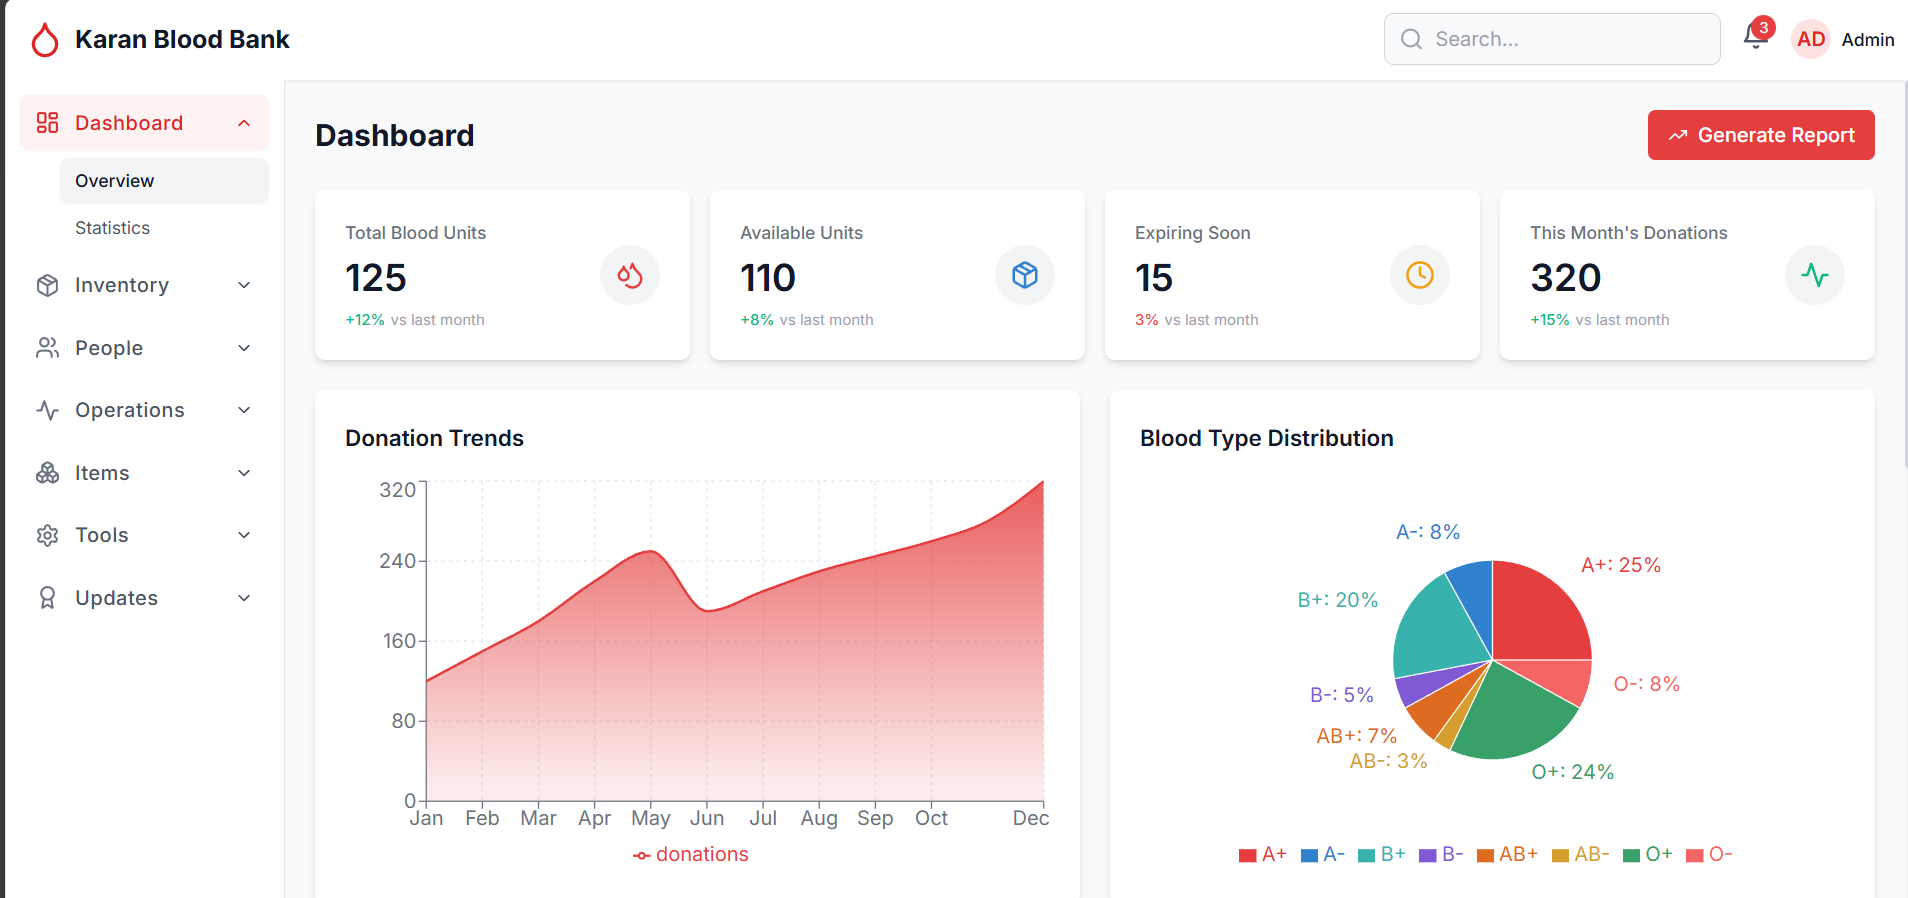Click the Available Units box icon
The width and height of the screenshot is (1908, 898).
(1024, 275)
